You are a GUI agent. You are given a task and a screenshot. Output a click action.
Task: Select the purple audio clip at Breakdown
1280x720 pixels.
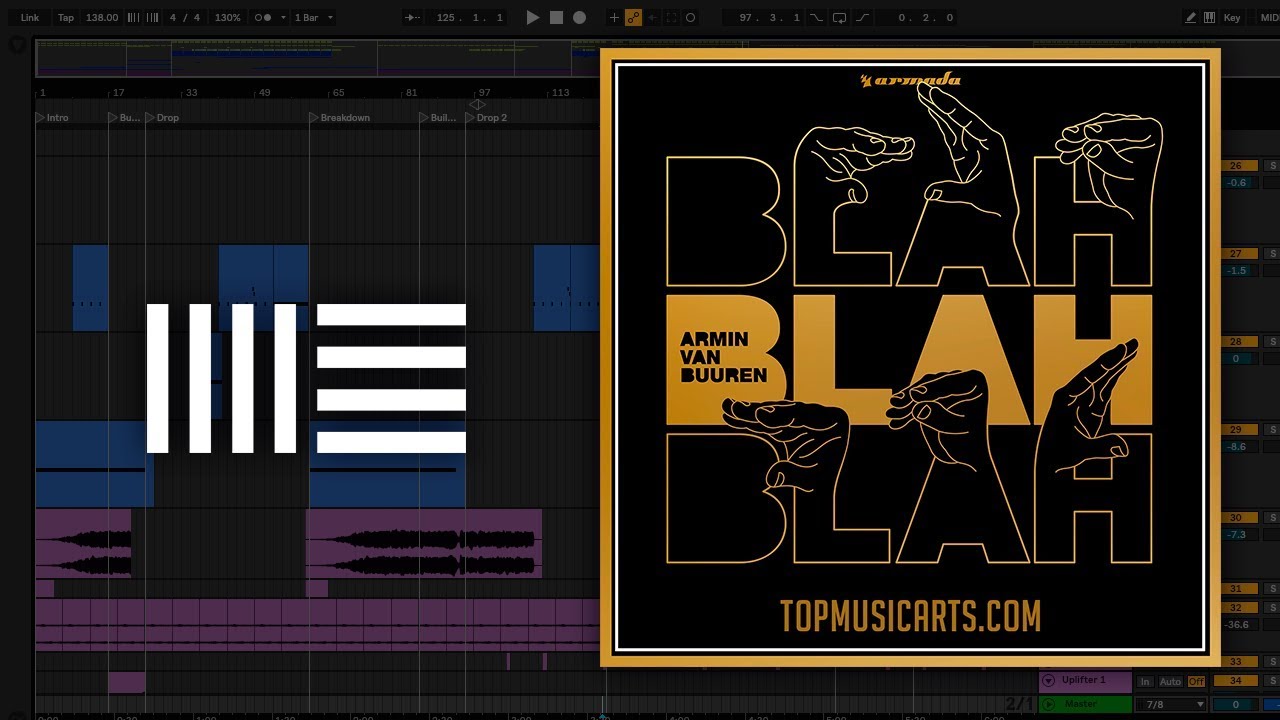click(424, 544)
